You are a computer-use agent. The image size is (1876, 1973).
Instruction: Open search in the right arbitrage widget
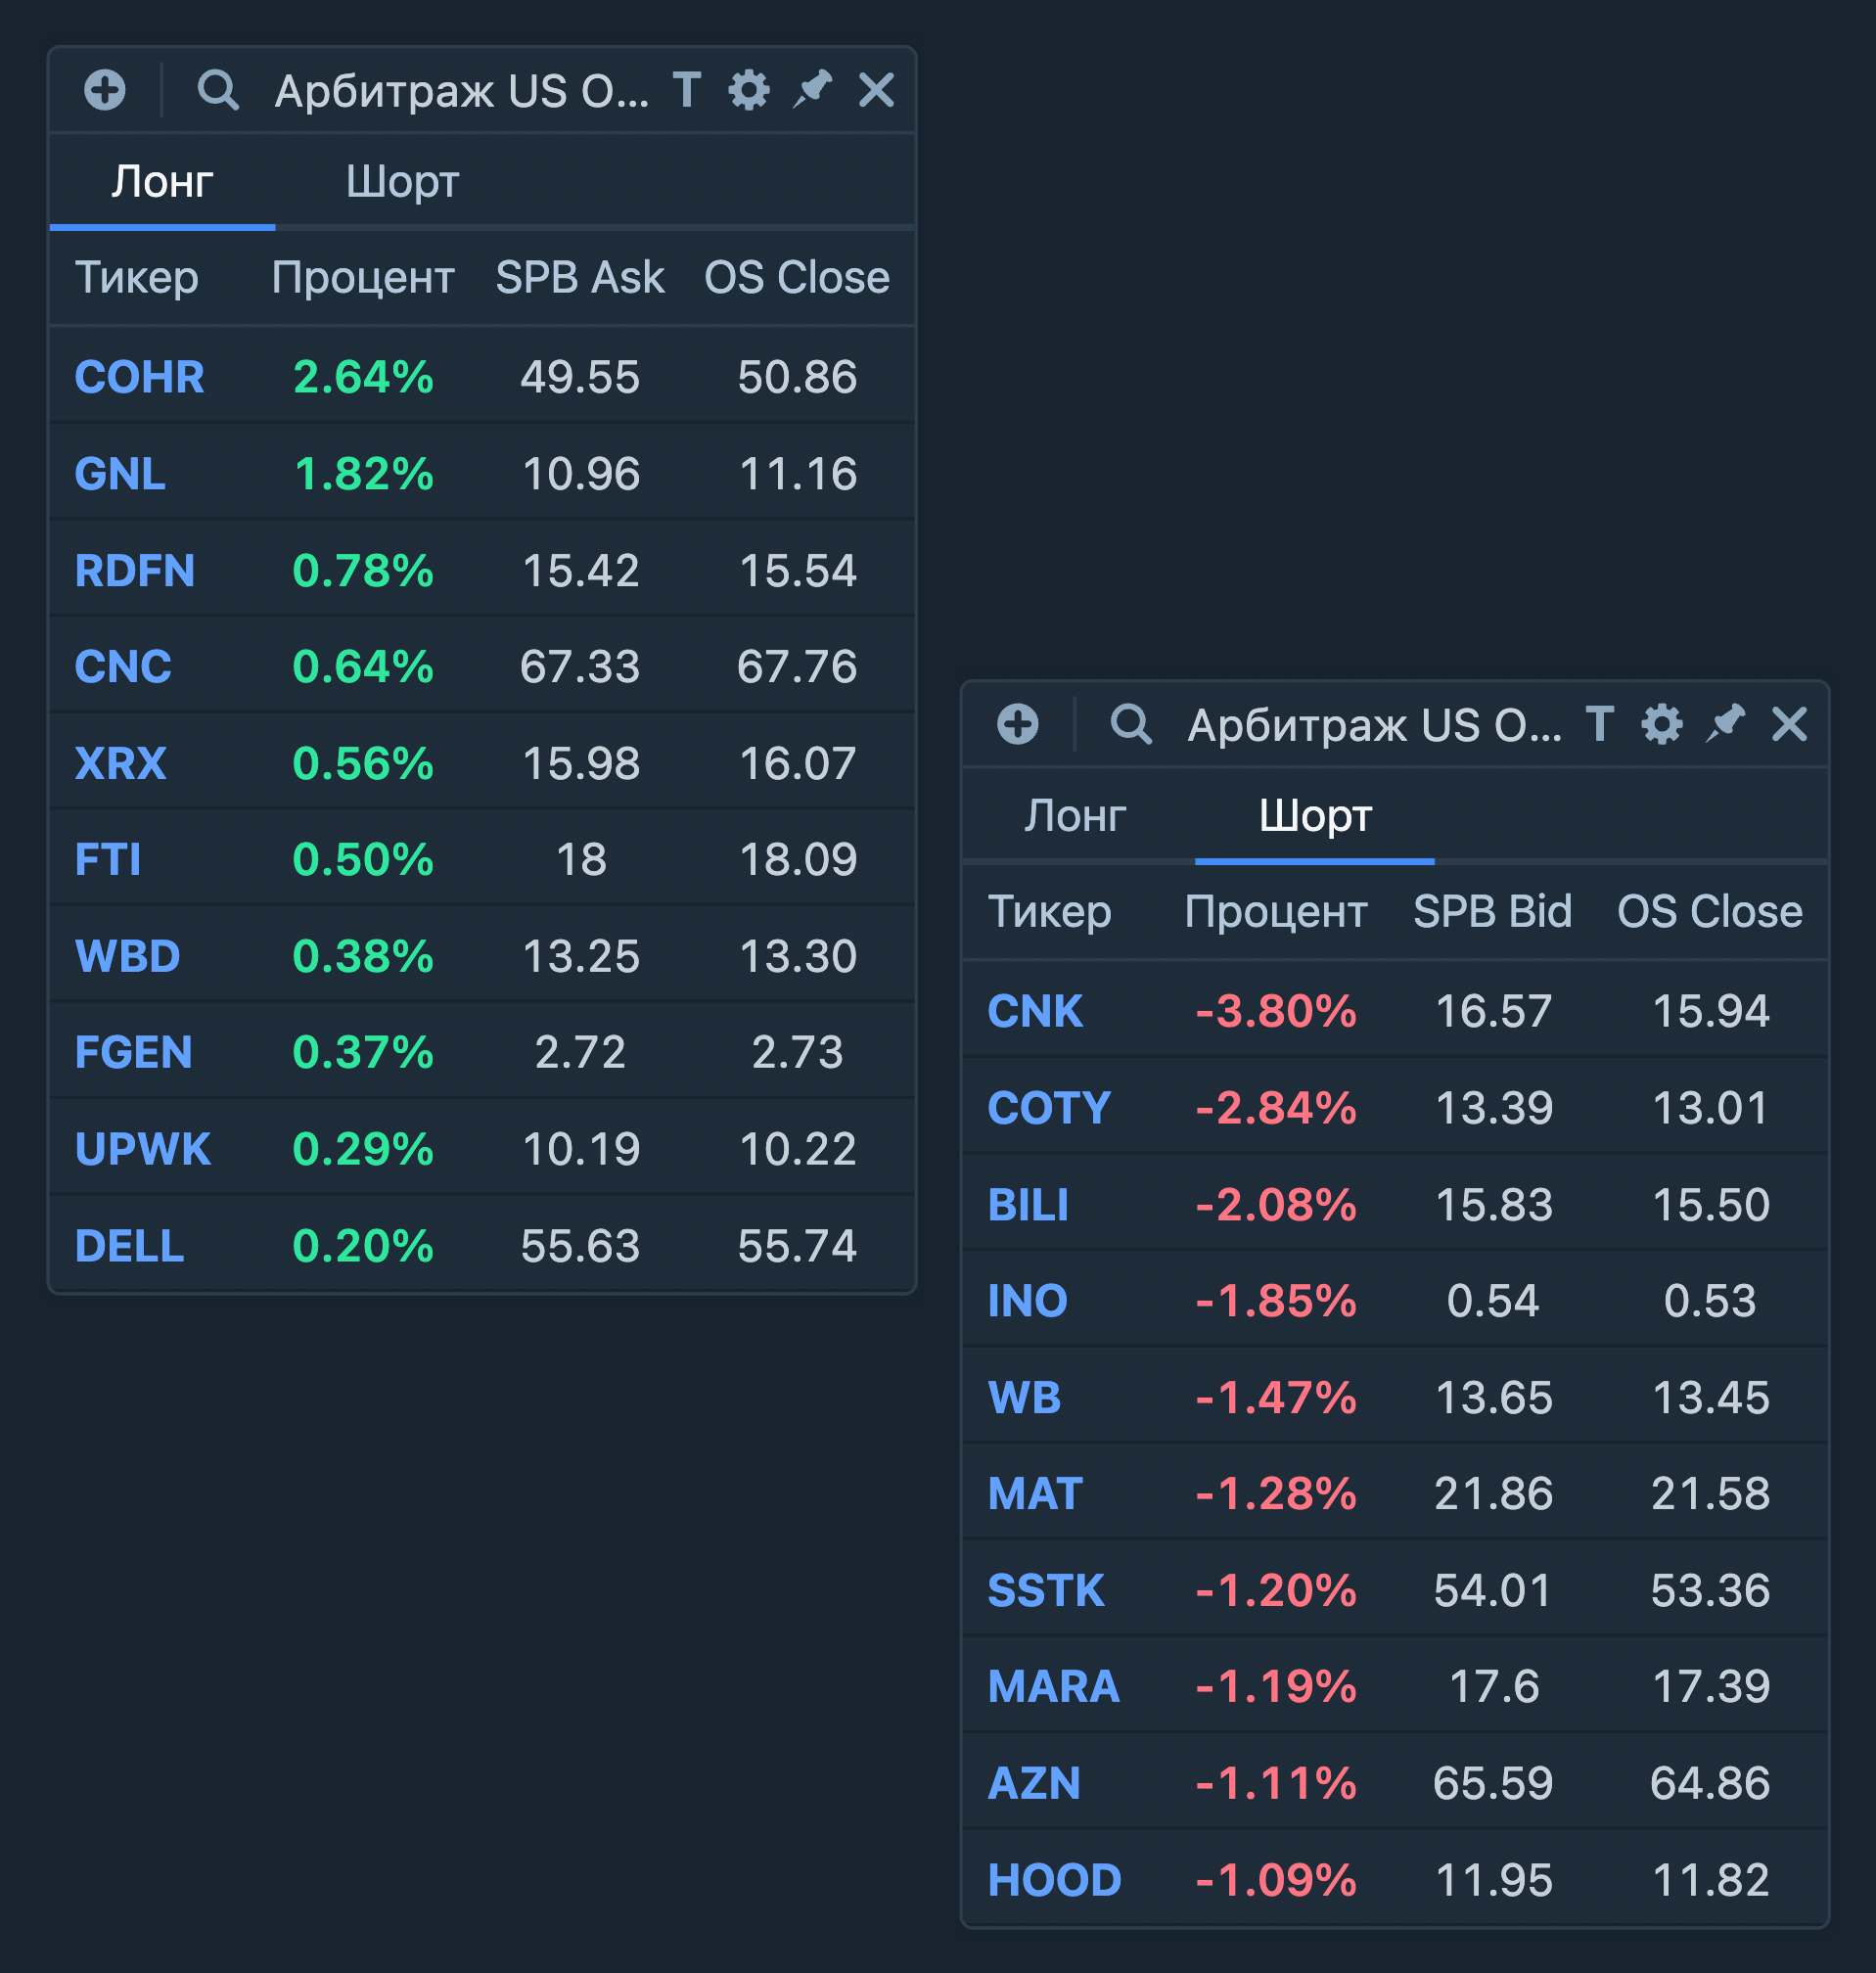click(1131, 724)
